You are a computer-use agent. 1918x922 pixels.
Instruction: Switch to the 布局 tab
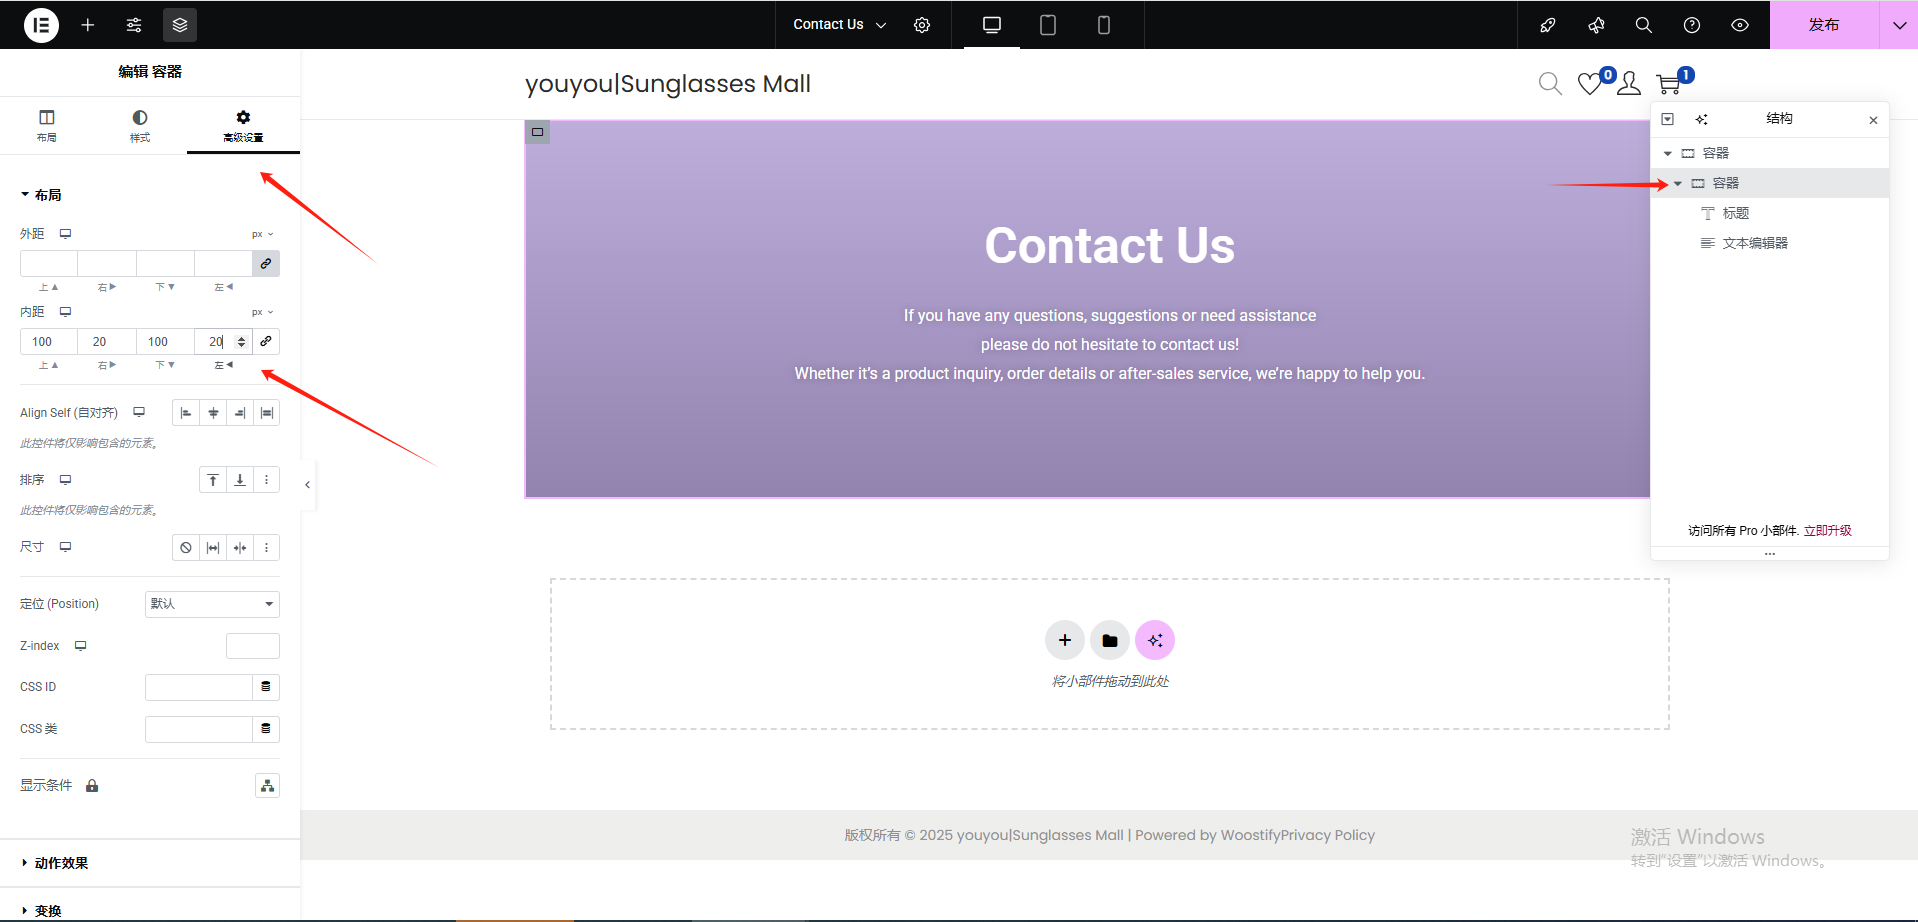coord(47,126)
